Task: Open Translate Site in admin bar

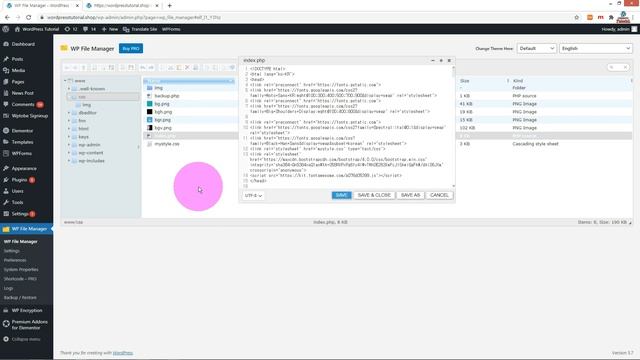Action: click(140, 29)
